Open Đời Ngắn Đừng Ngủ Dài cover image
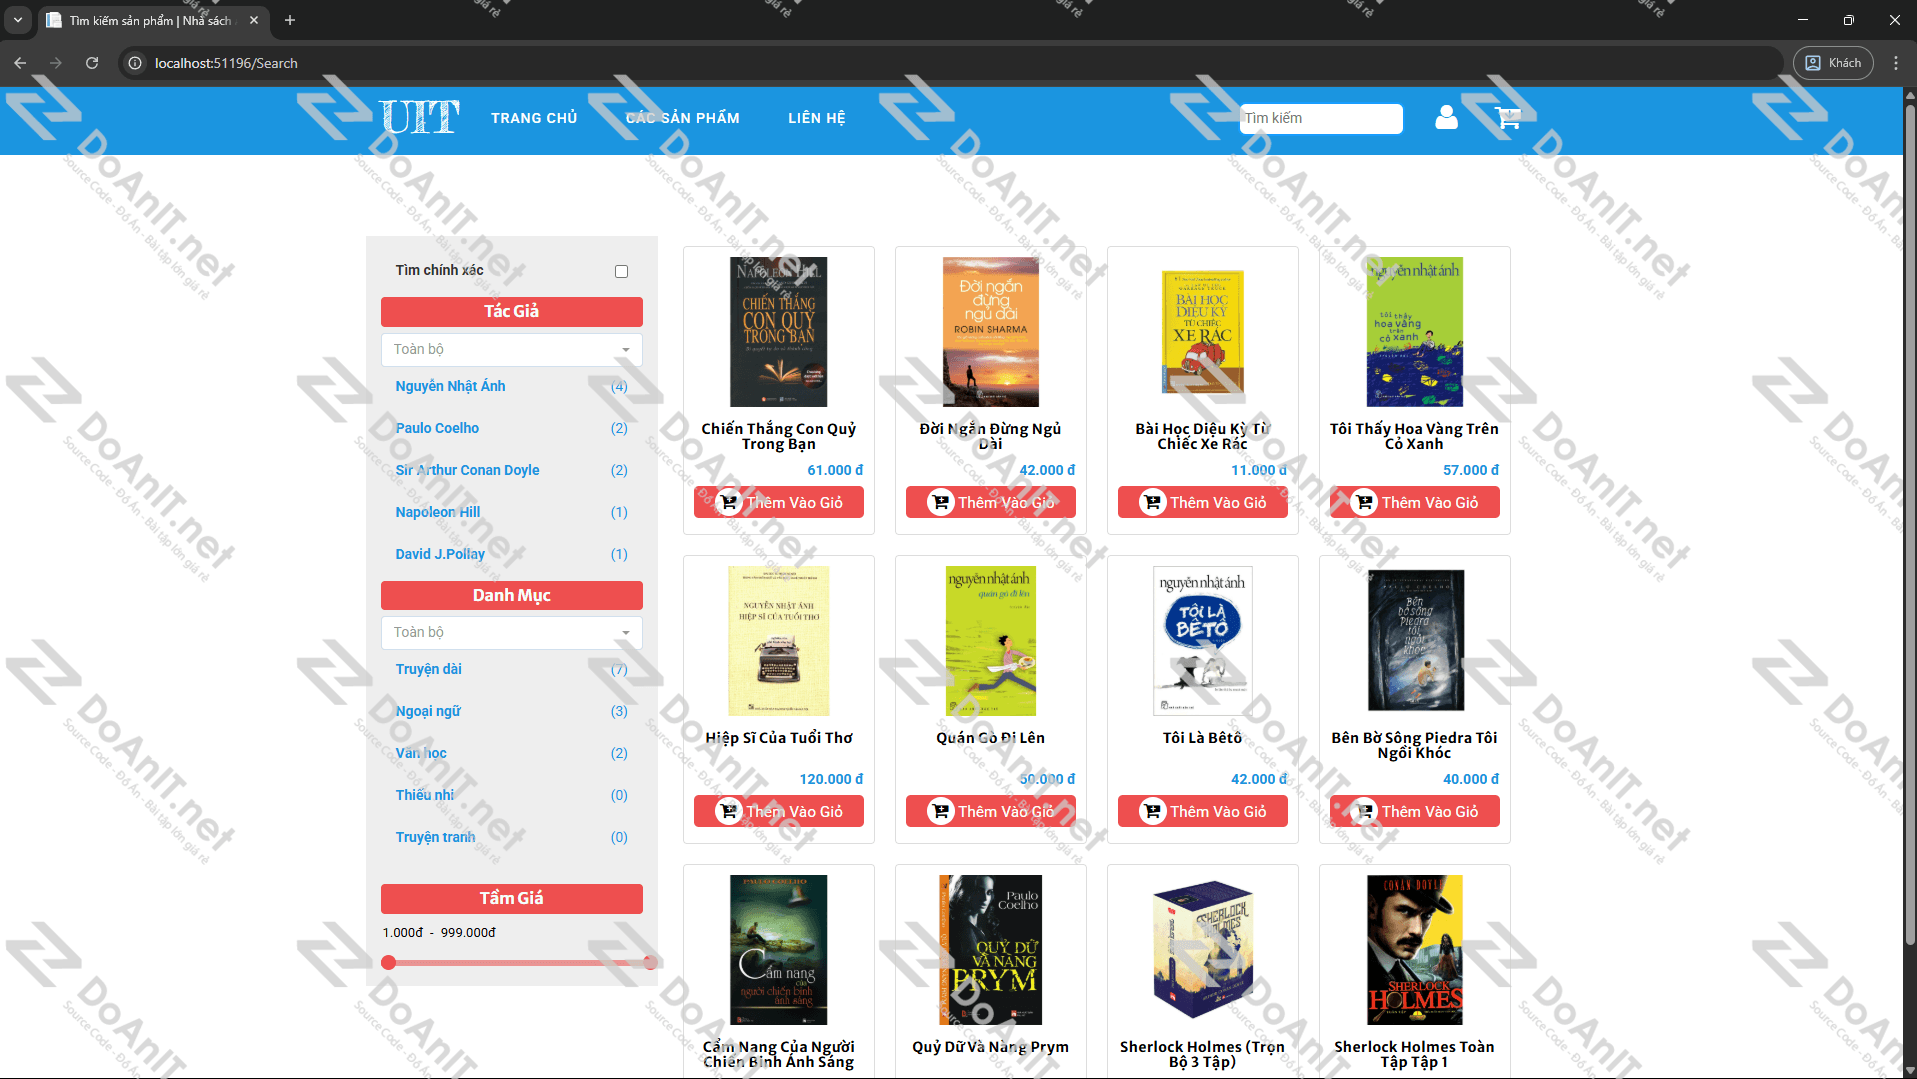 point(991,332)
